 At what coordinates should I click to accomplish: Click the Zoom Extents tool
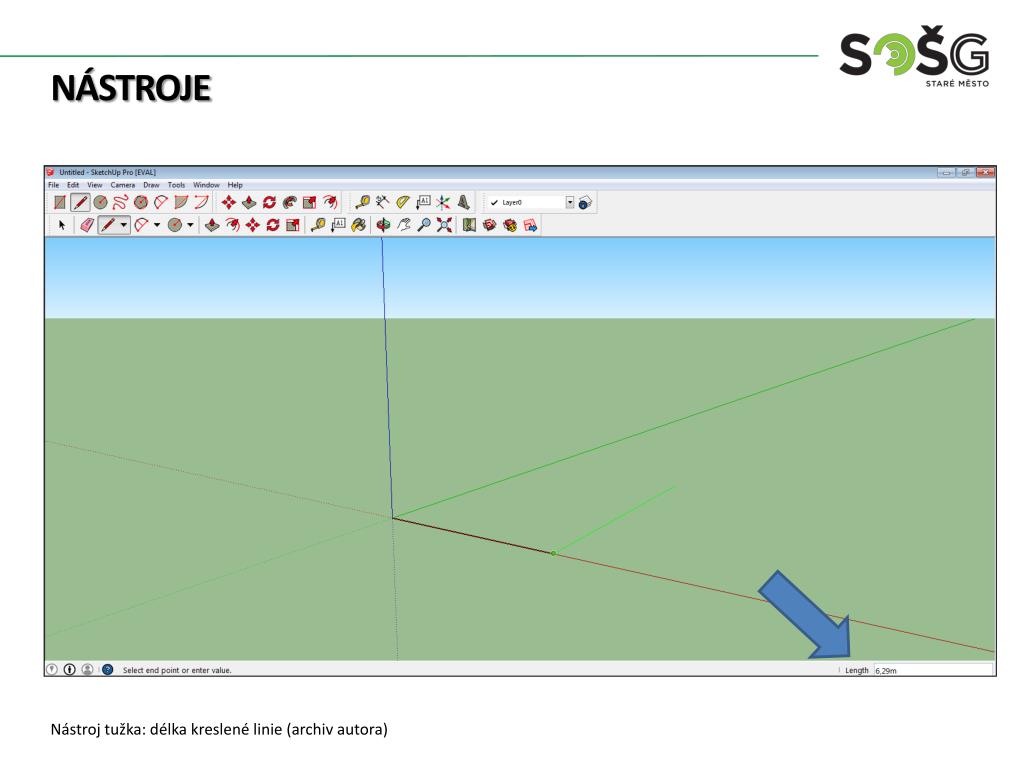tap(444, 225)
